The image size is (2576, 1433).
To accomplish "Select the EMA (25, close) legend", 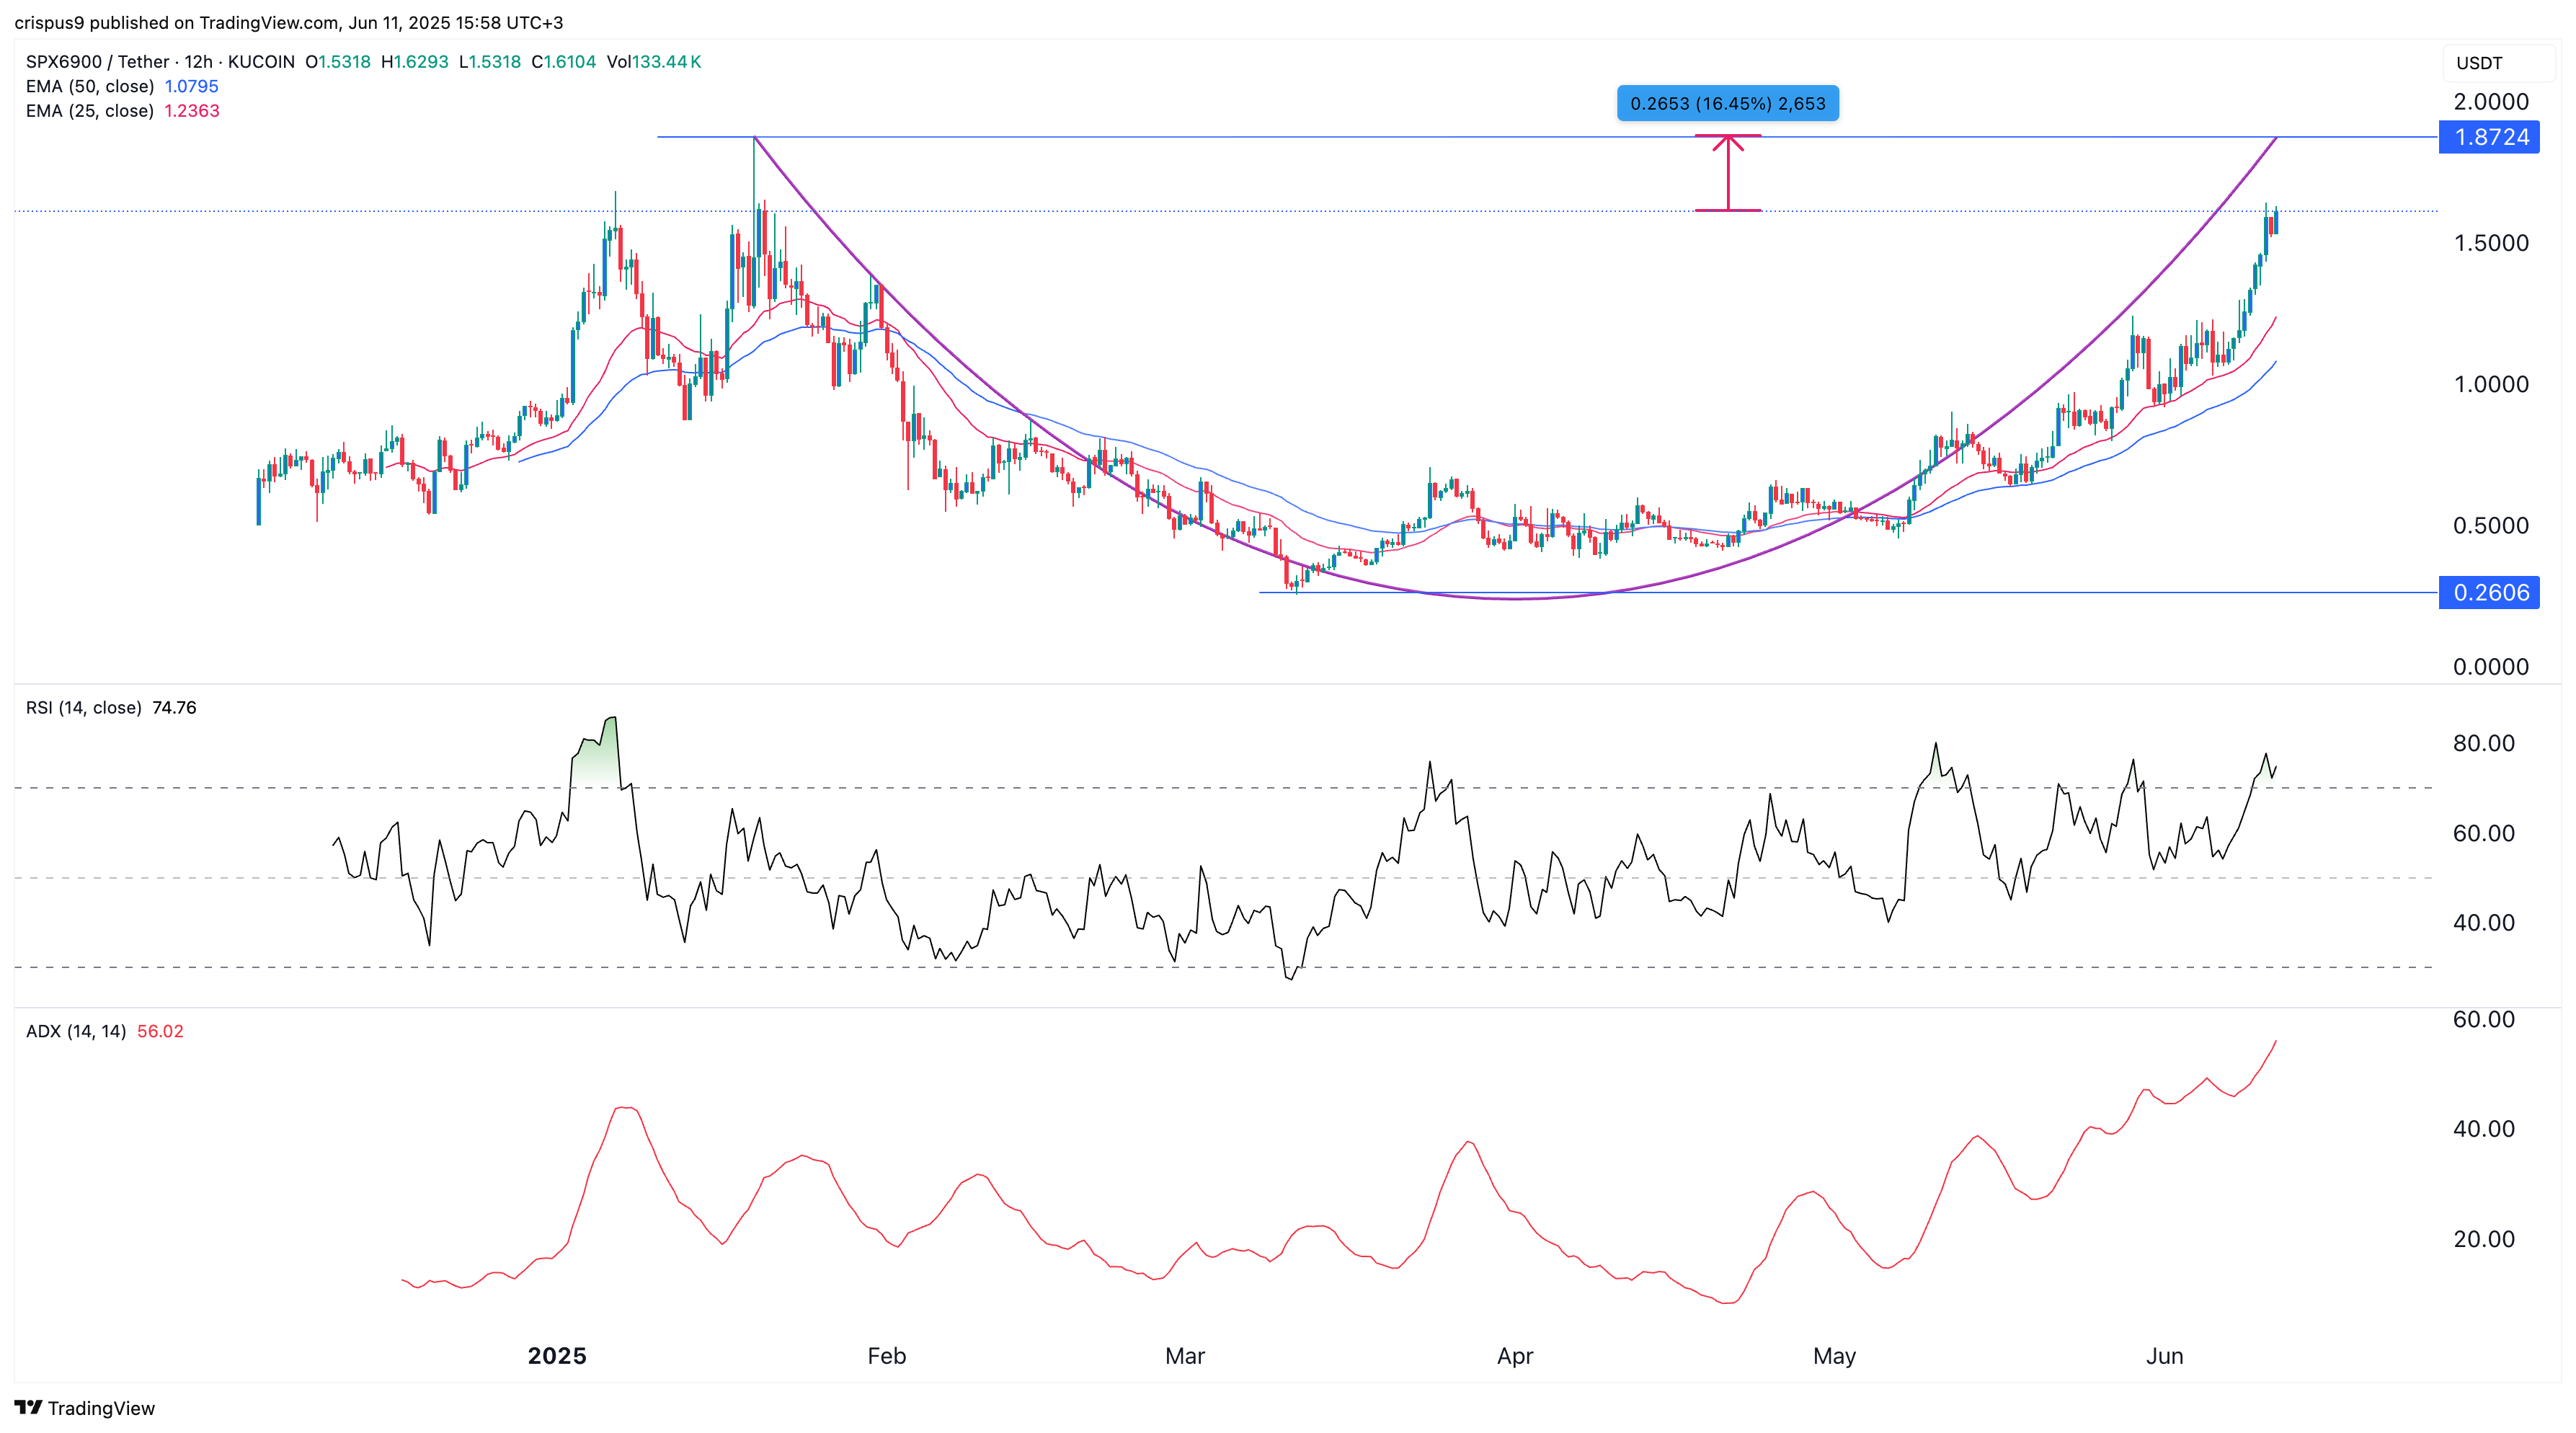I will pyautogui.click(x=90, y=111).
